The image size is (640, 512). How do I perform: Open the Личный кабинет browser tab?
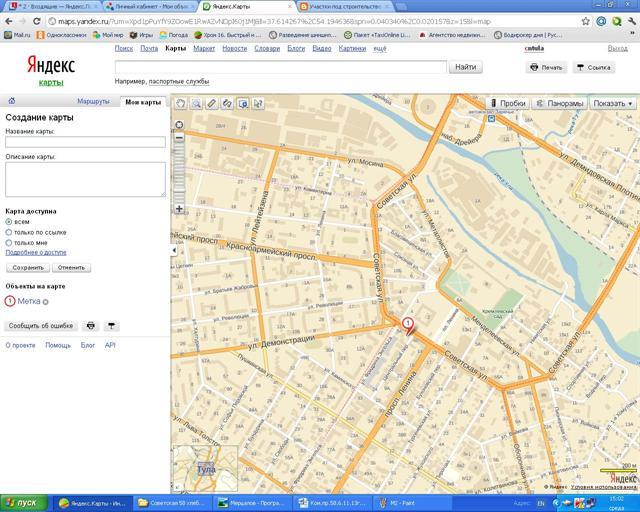click(150, 7)
